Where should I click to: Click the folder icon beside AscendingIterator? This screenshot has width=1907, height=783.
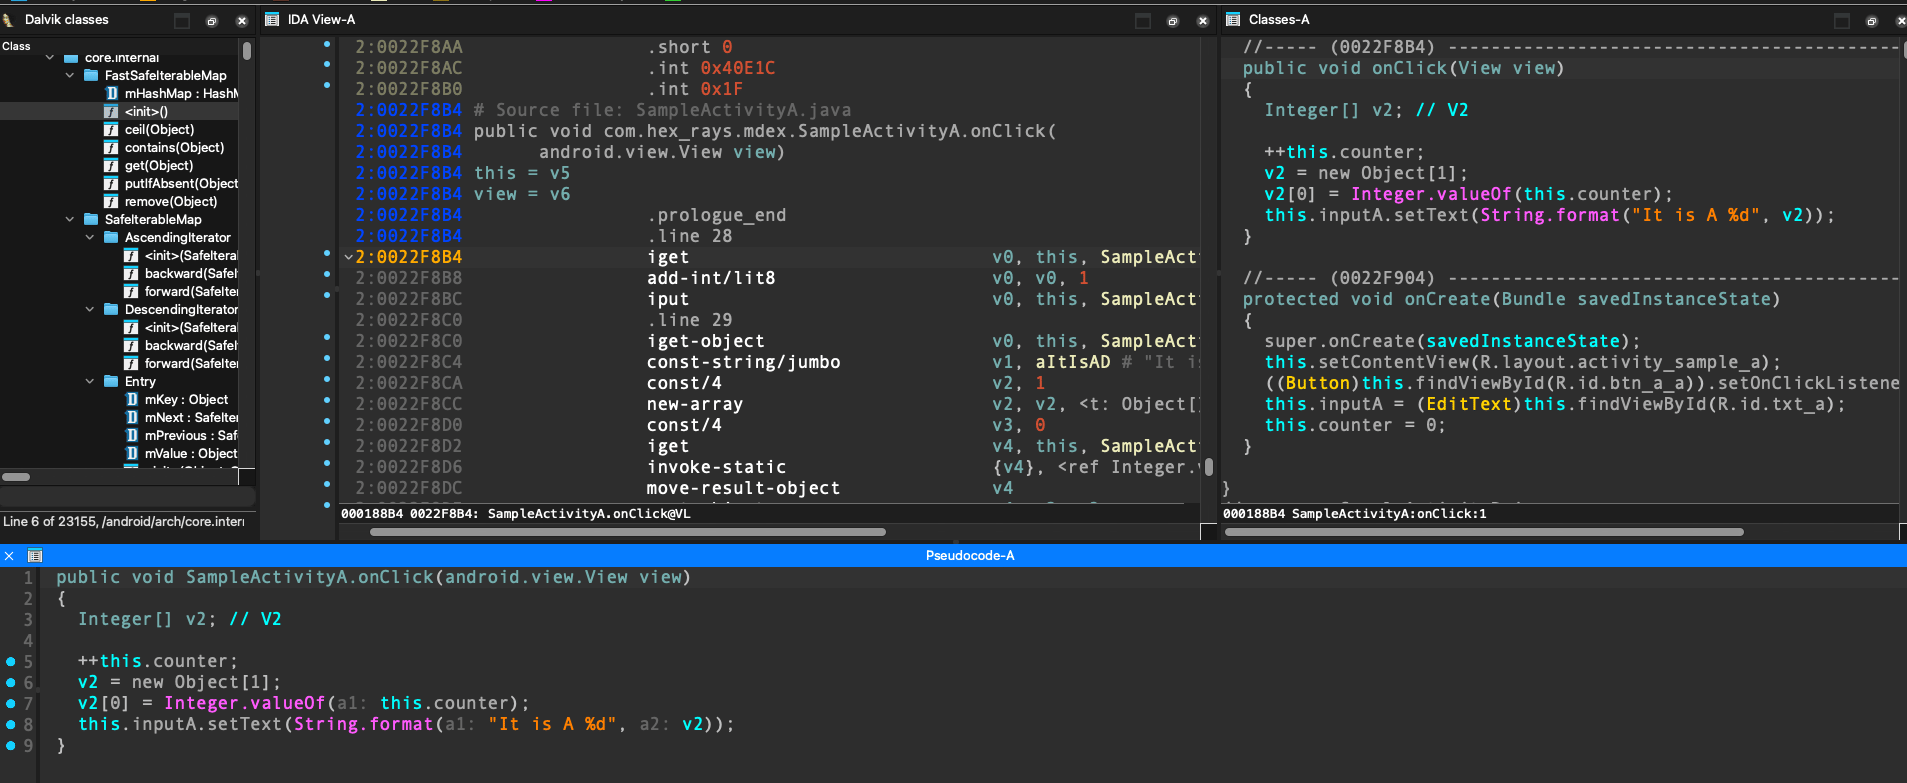pyautogui.click(x=111, y=237)
